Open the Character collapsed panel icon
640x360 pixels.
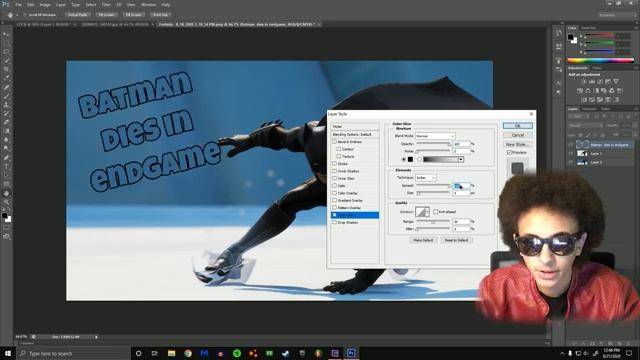point(558,83)
